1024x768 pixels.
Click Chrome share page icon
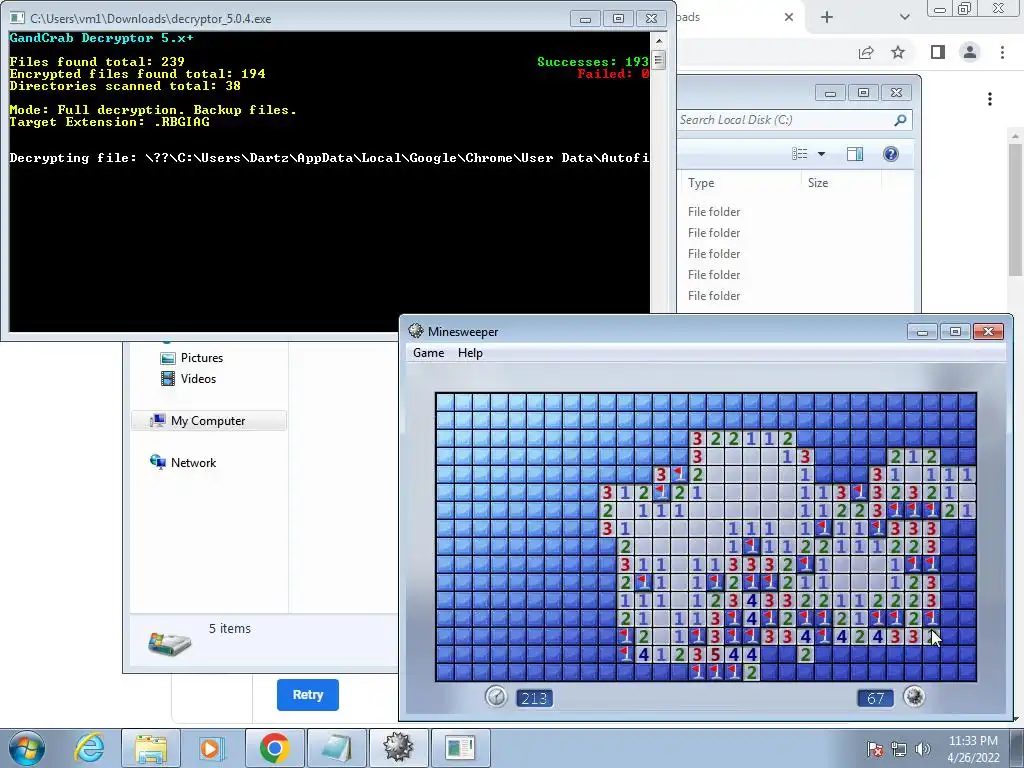pos(866,52)
